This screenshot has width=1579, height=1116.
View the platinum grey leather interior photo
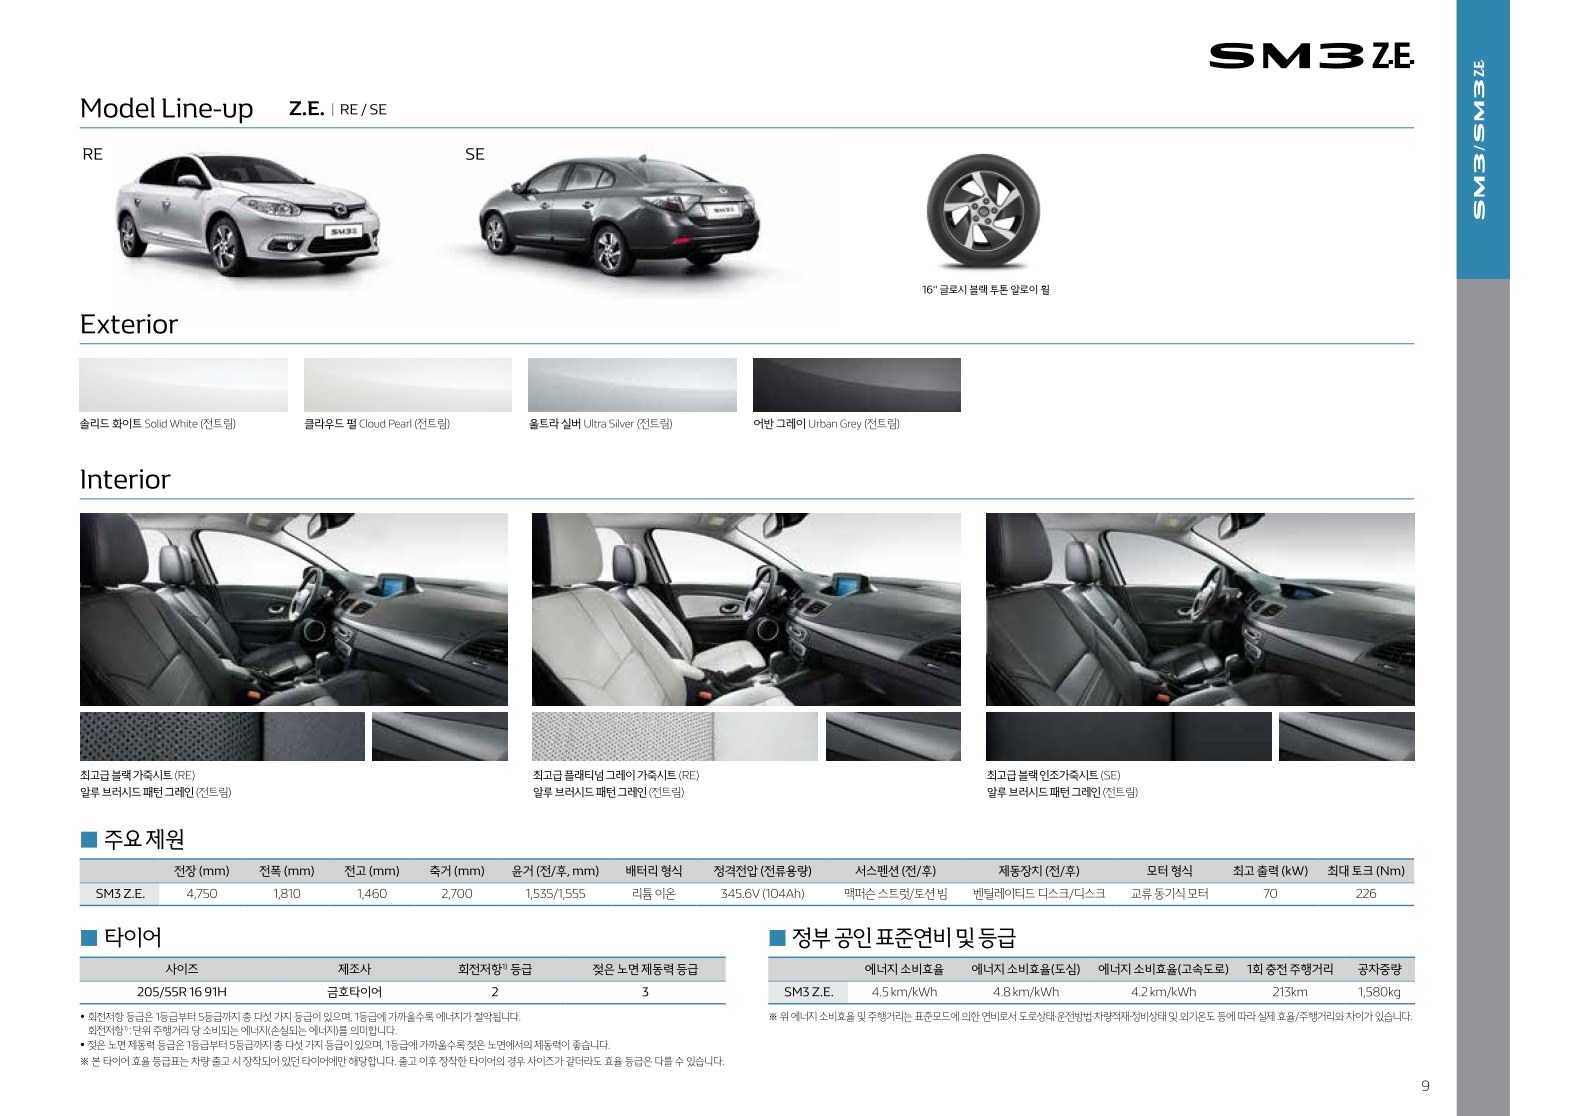746,609
